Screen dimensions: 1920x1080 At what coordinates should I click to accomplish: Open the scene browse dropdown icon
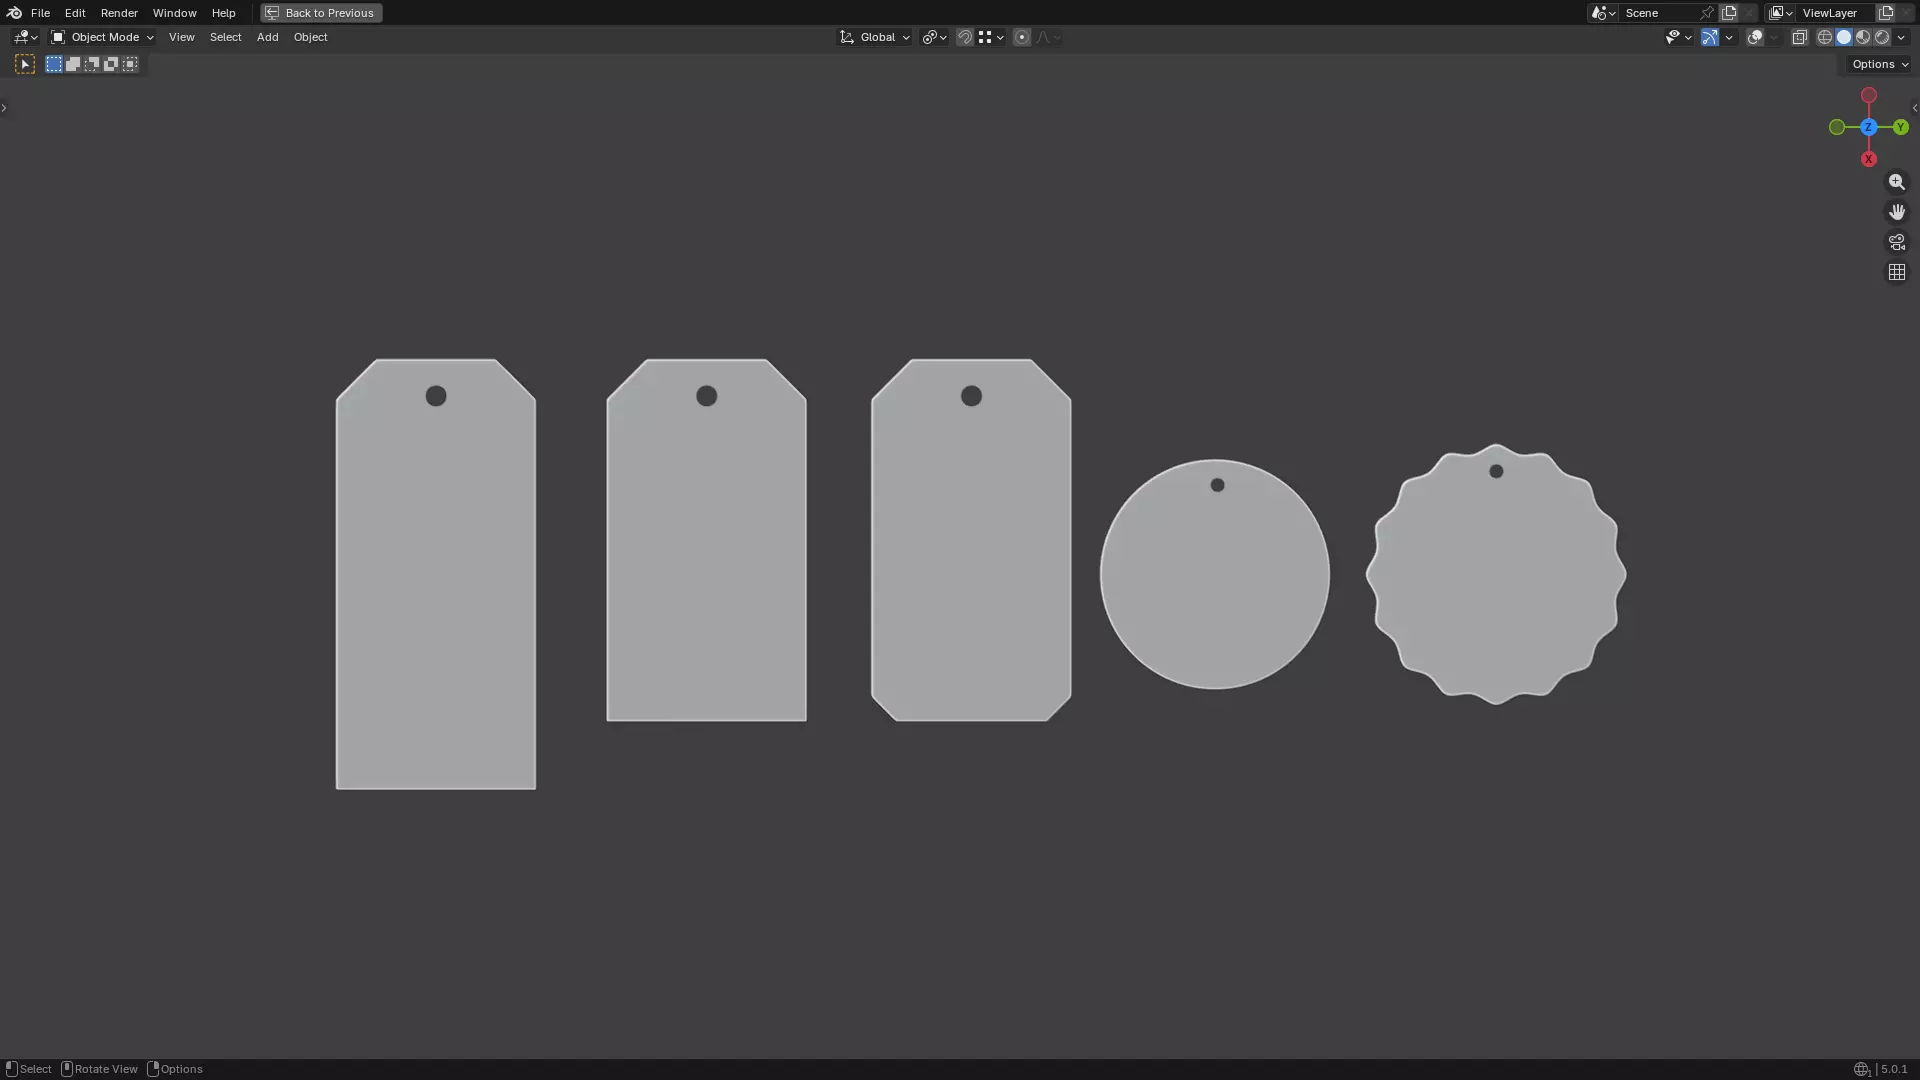tap(1603, 13)
